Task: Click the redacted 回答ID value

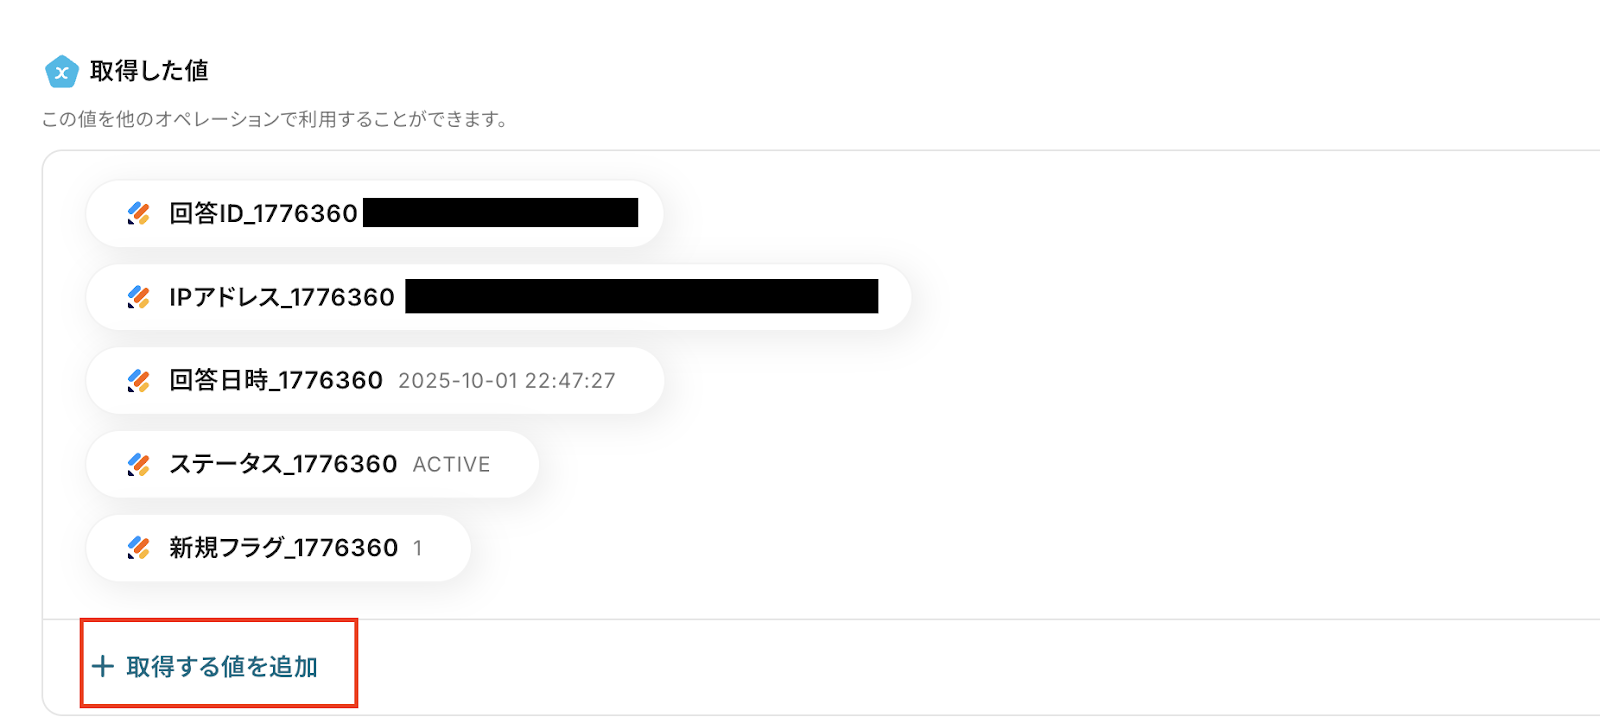Action: pos(500,213)
